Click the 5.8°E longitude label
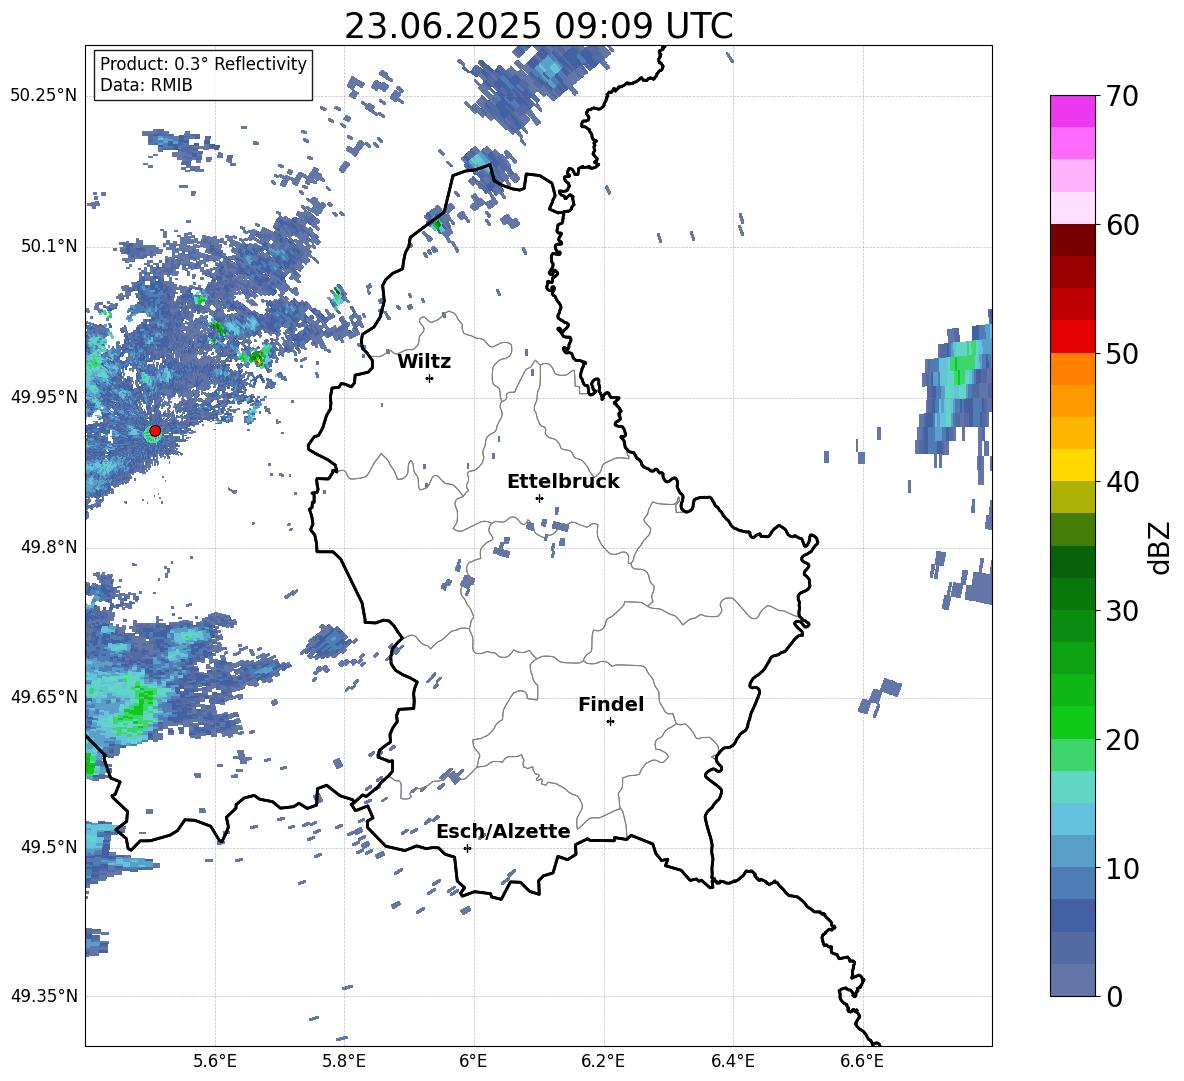The image size is (1184, 1081). (344, 1062)
